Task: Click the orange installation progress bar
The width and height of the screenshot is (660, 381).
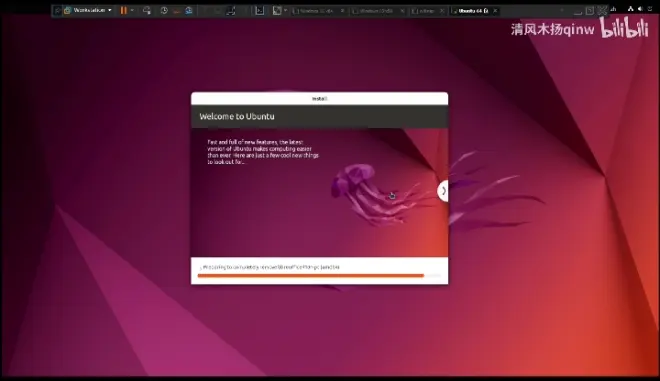Action: [x=311, y=276]
